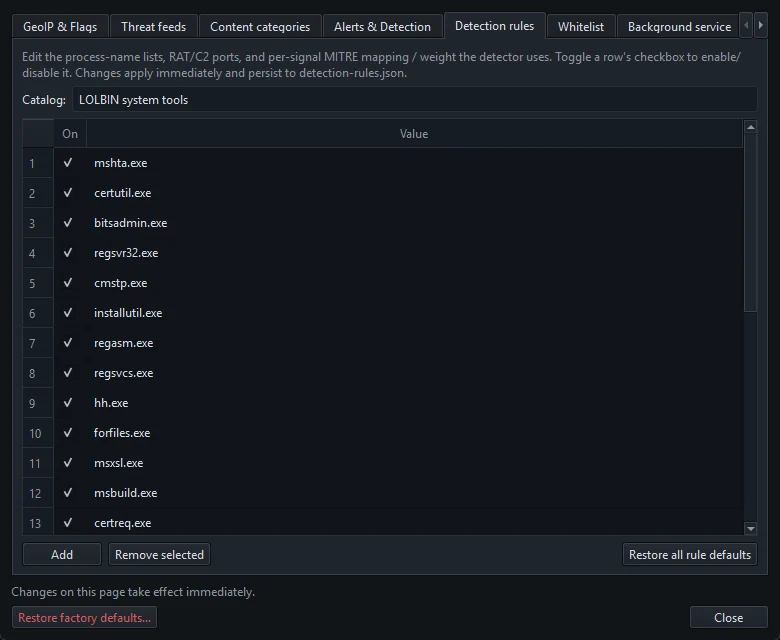This screenshot has height=640, width=780.
Task: Select row header number 5
Action: click(38, 282)
